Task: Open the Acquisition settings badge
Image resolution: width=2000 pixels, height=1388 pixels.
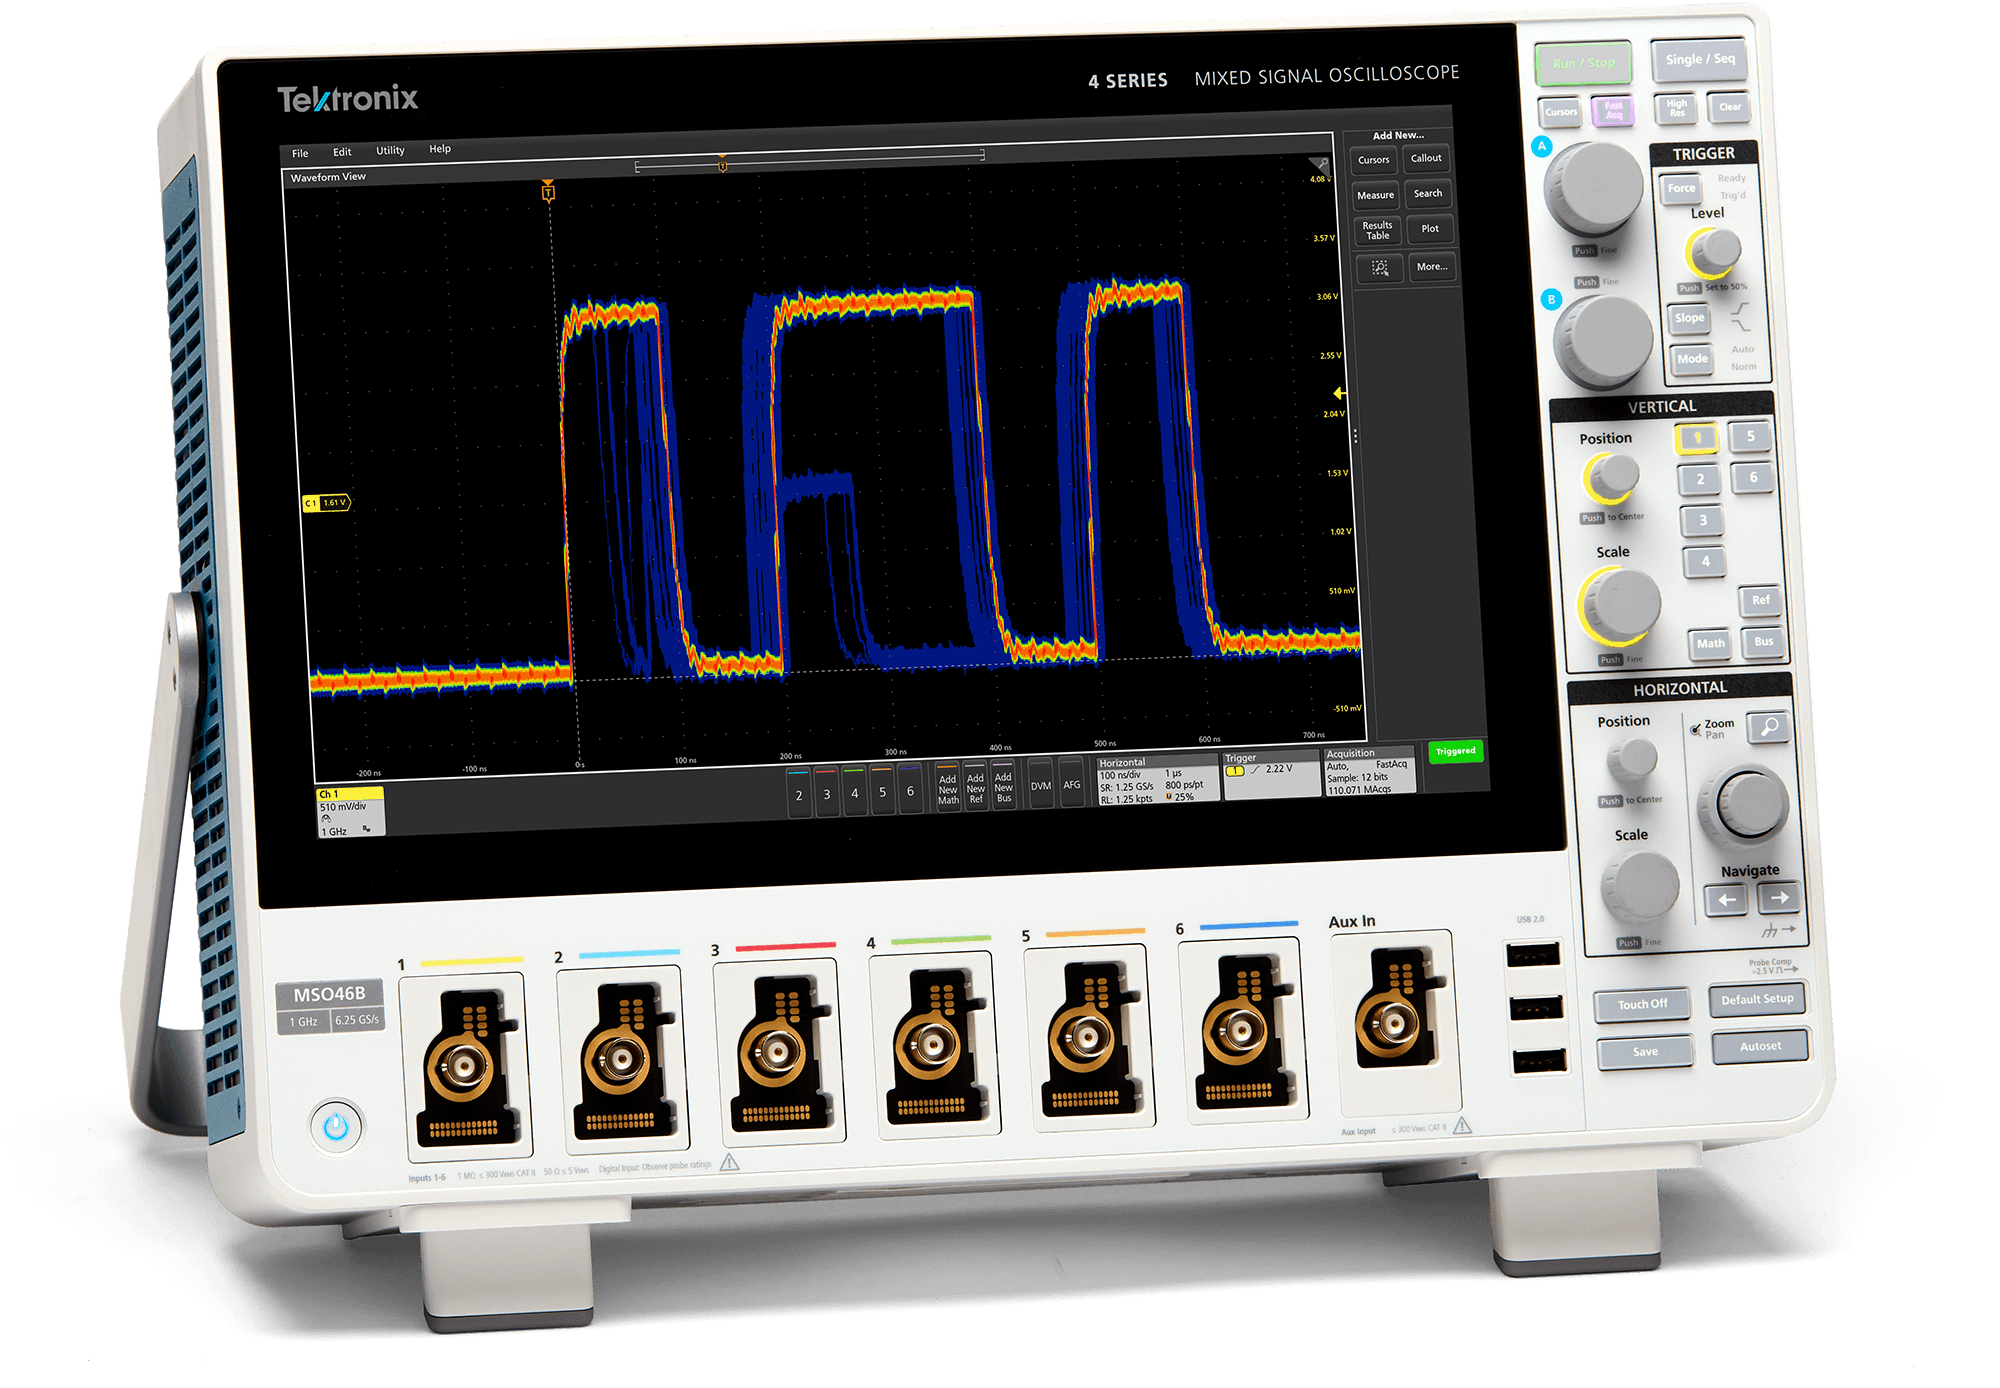Action: (1369, 772)
